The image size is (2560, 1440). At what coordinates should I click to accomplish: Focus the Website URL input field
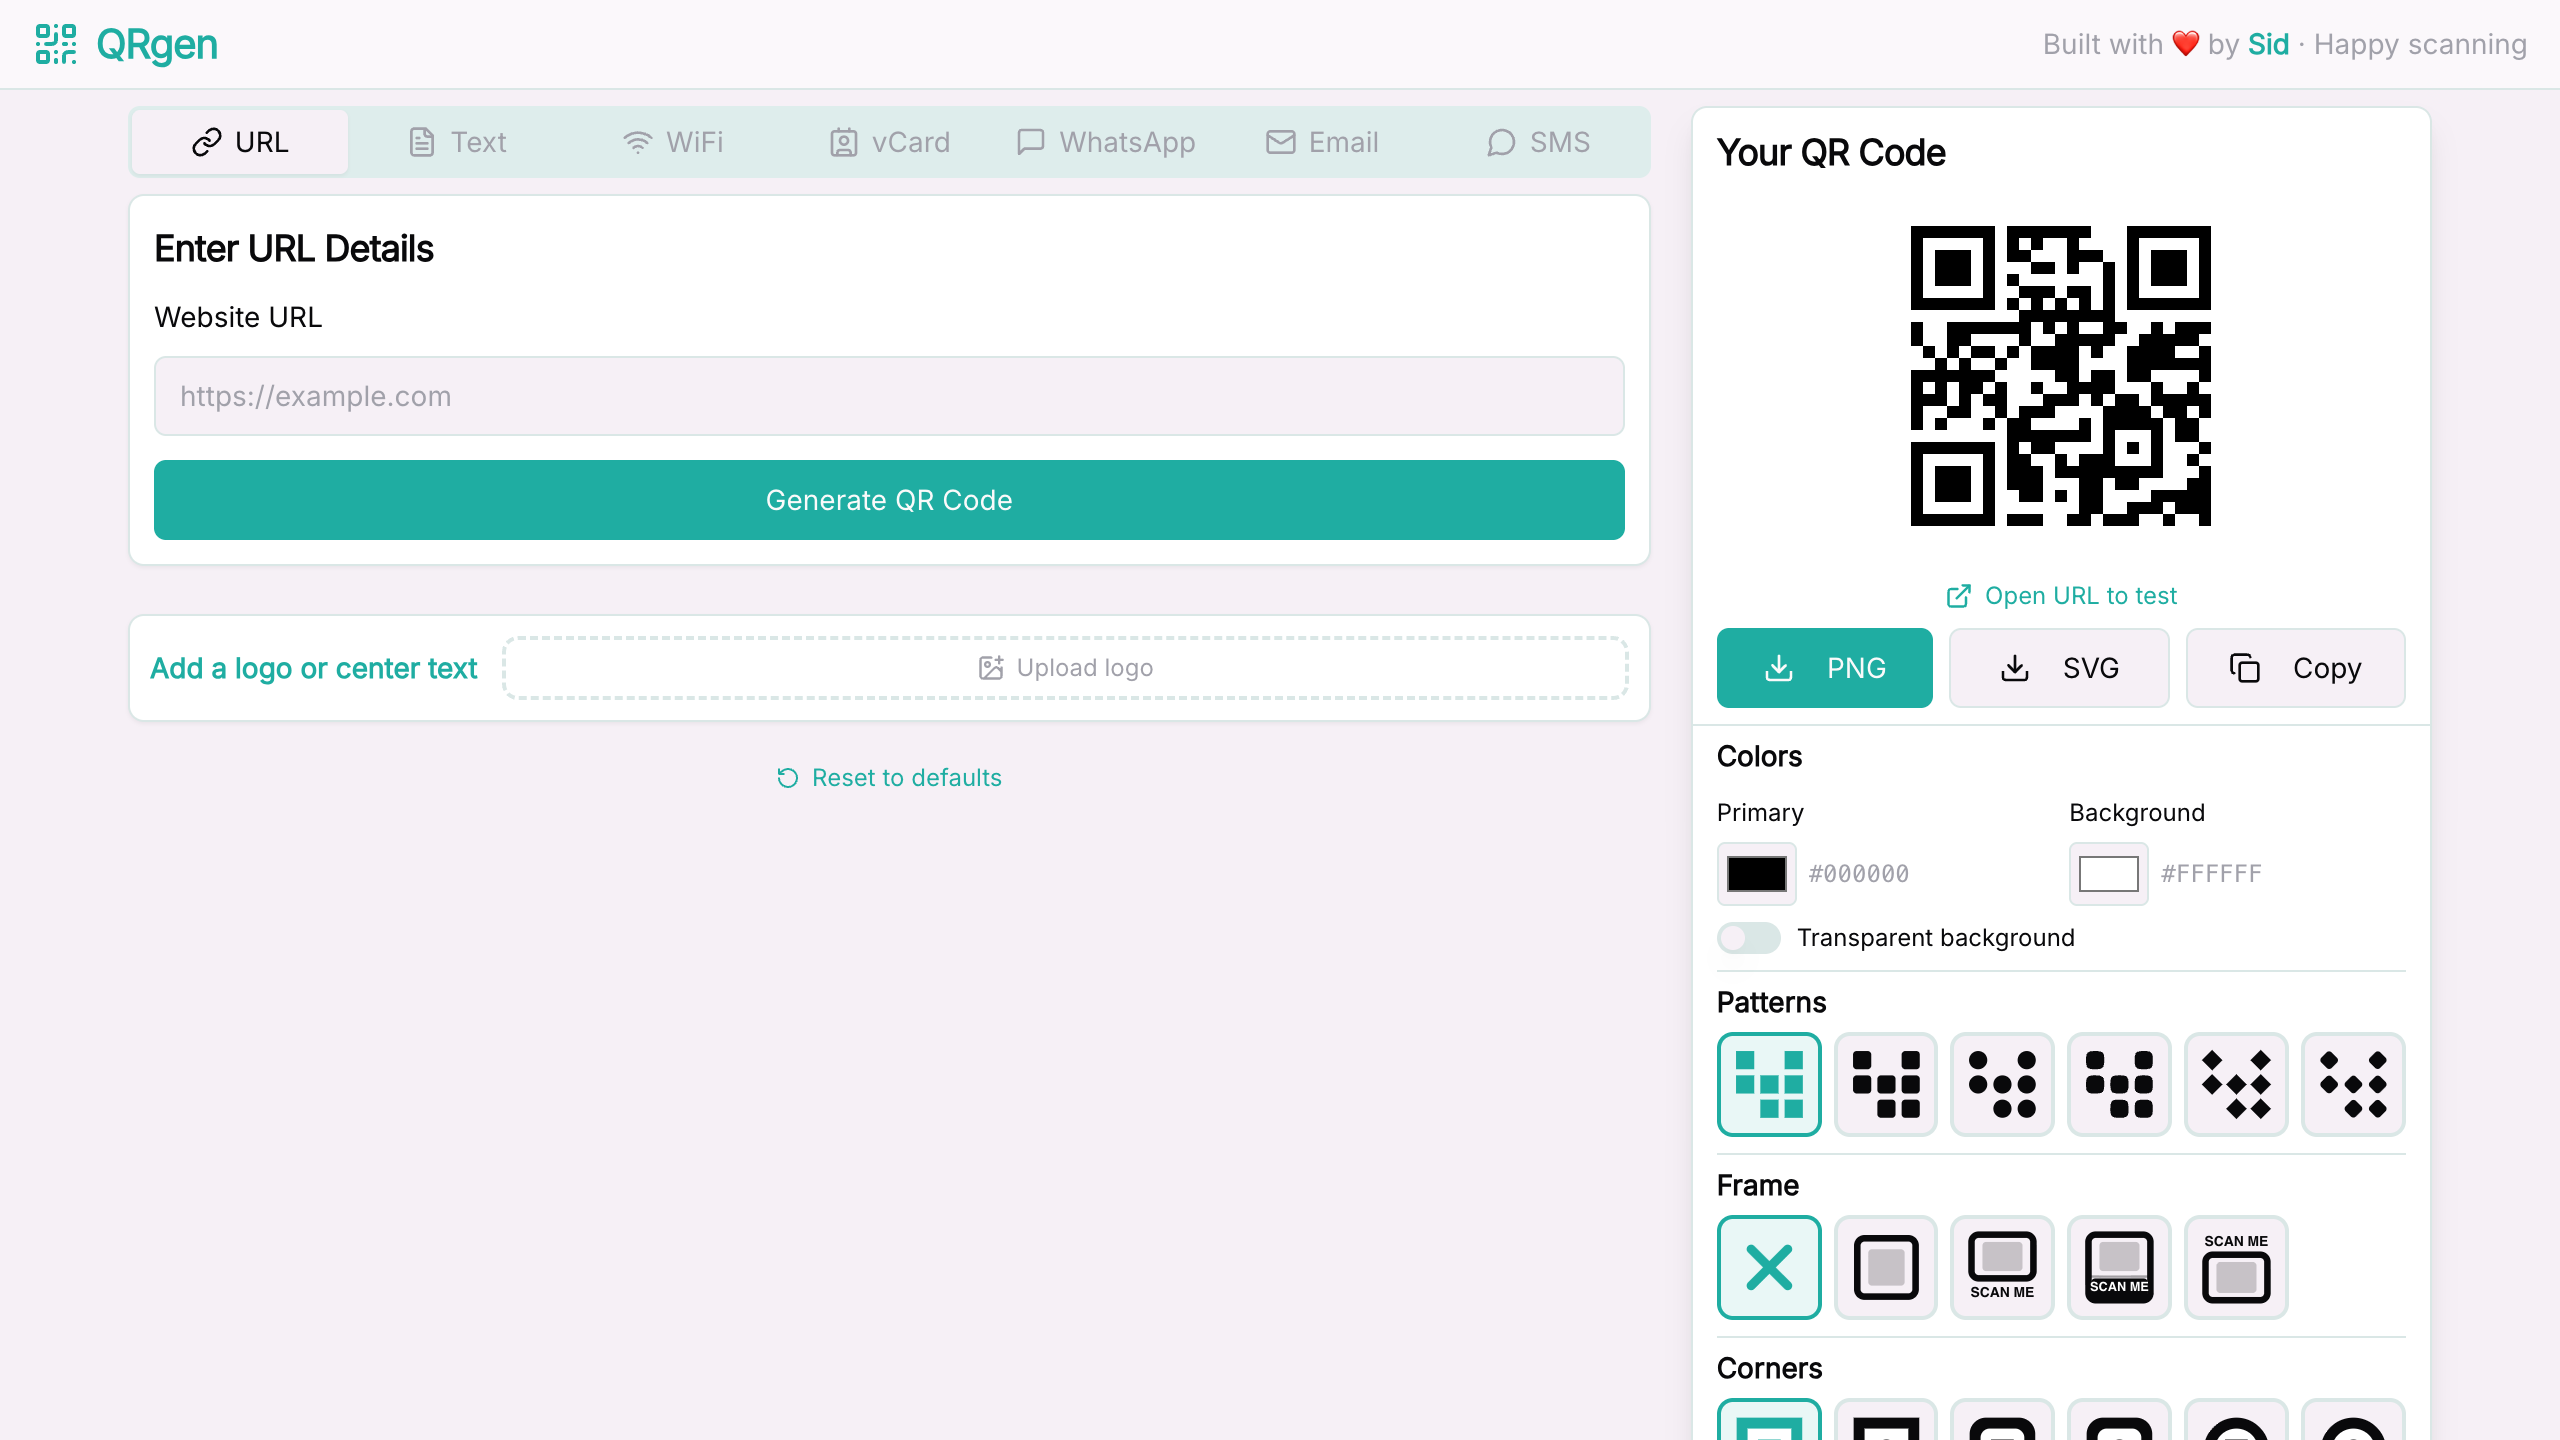coord(889,396)
